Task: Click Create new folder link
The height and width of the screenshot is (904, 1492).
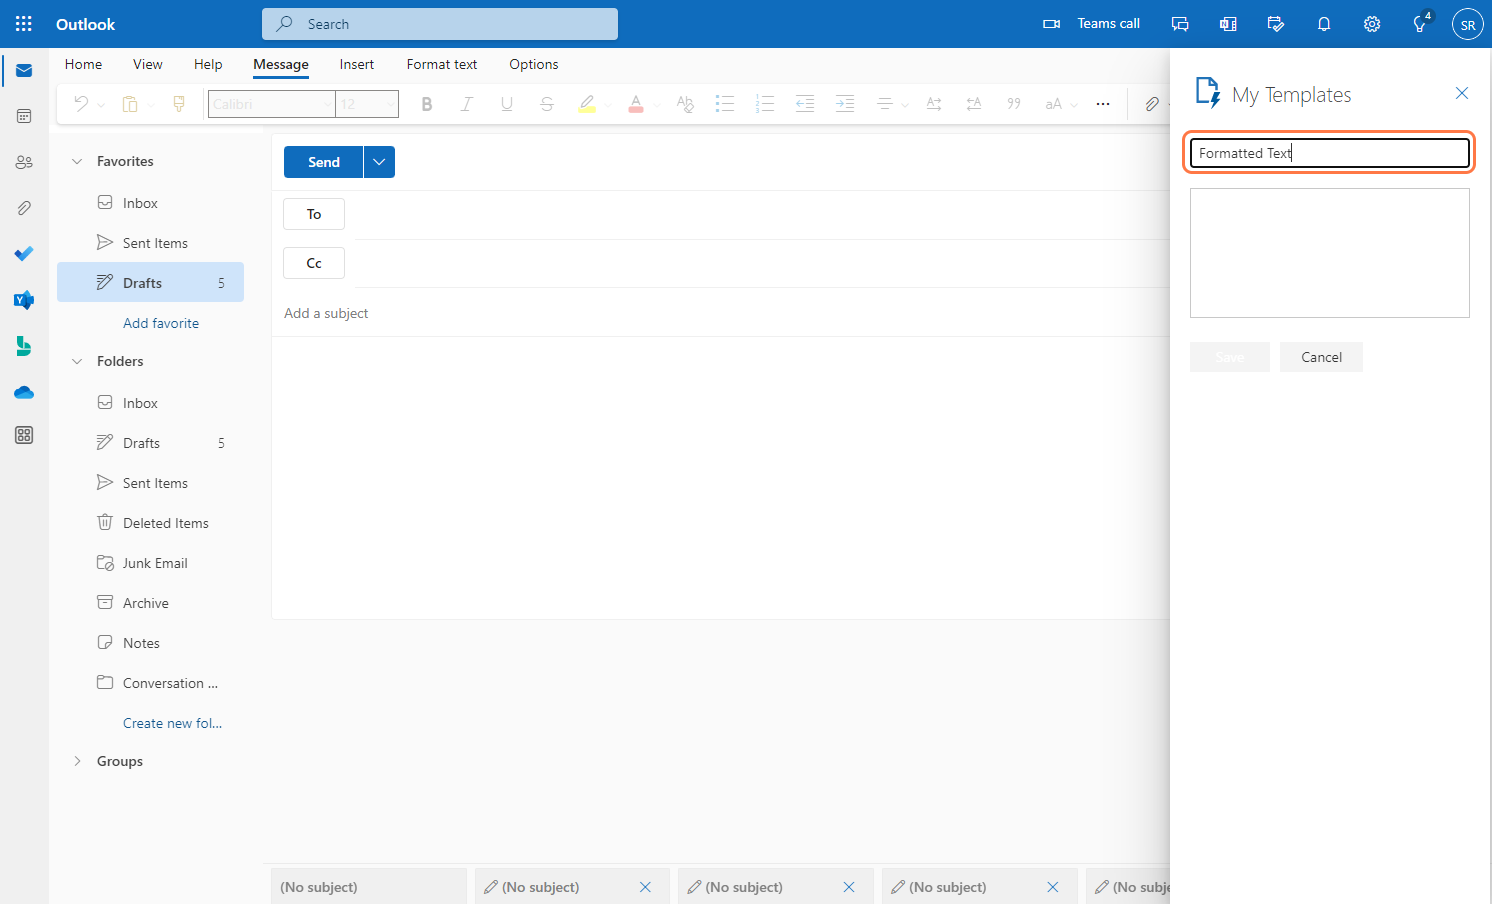Action: (x=172, y=723)
